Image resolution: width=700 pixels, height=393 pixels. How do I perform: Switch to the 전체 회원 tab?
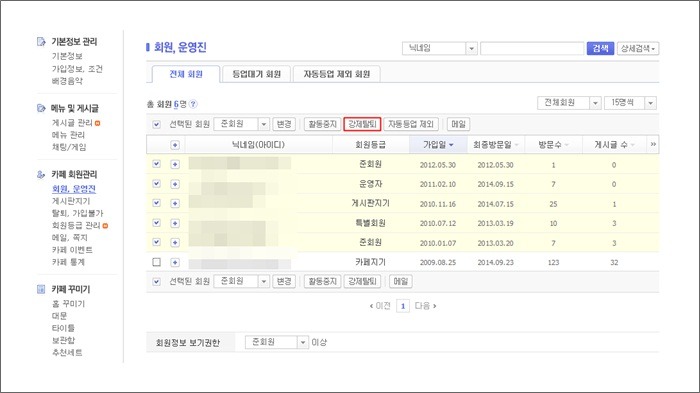(x=186, y=74)
